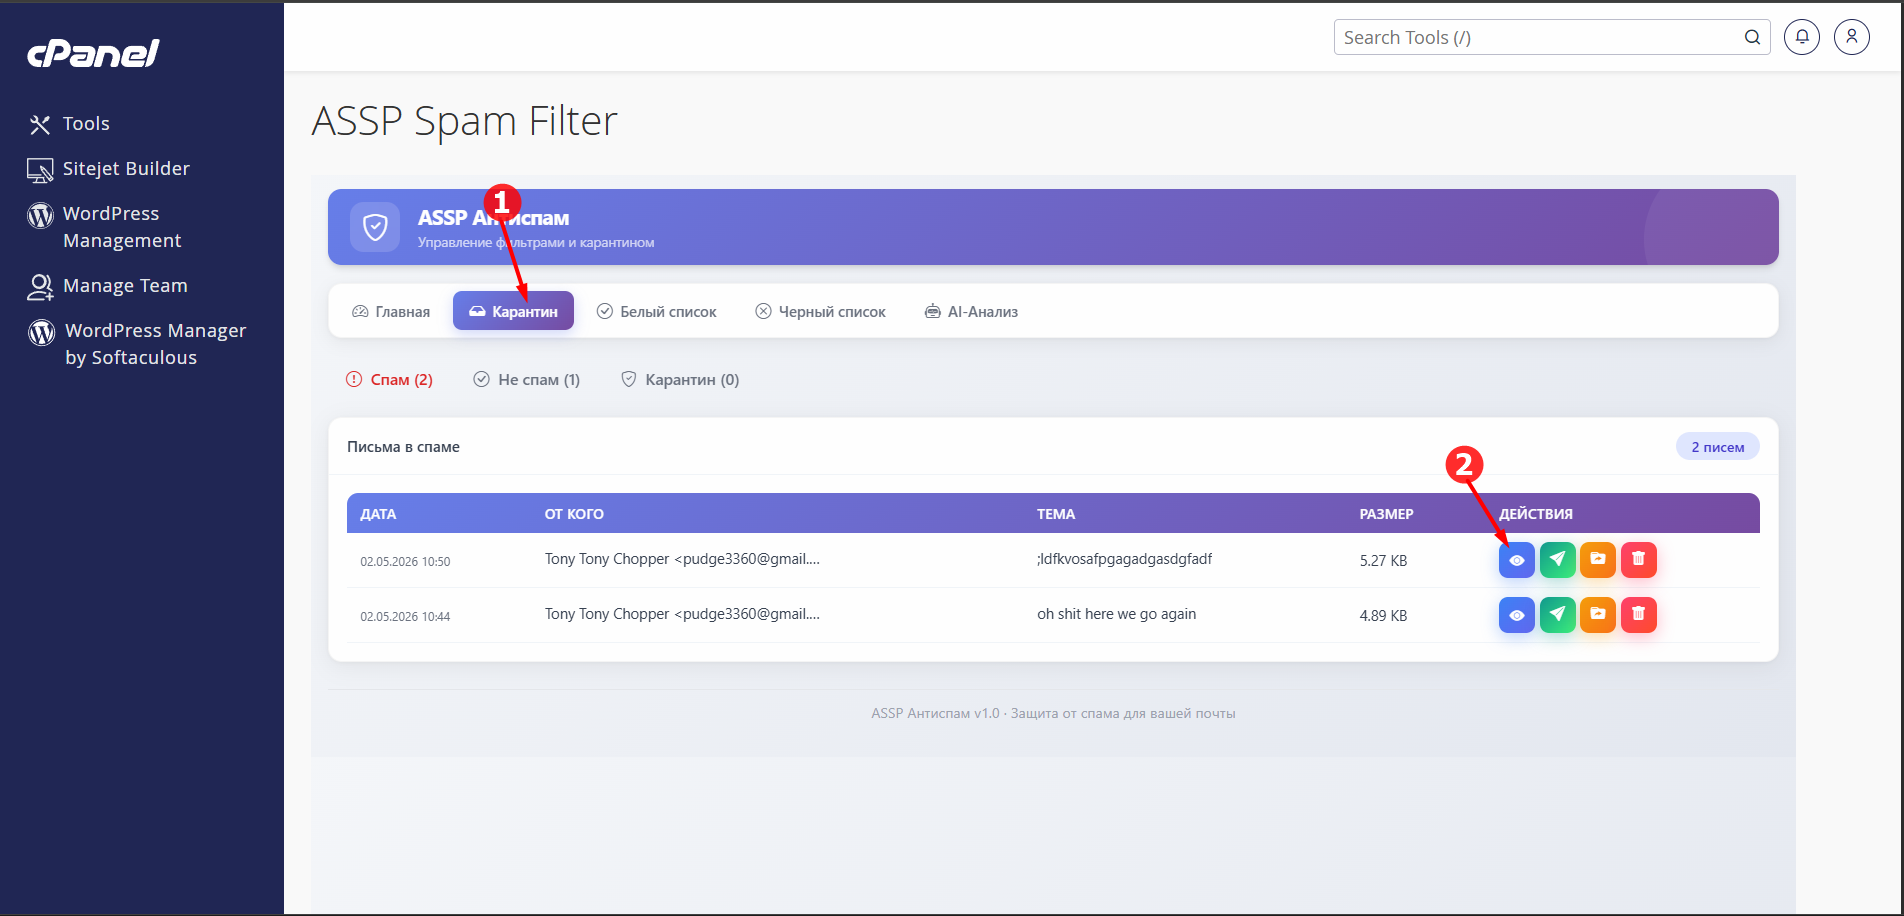
Task: Click the cPanel logo
Action: (93, 53)
